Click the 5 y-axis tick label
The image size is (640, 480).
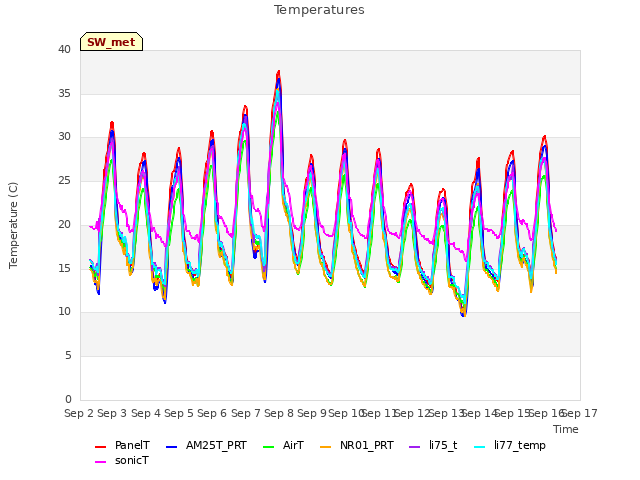68,356
